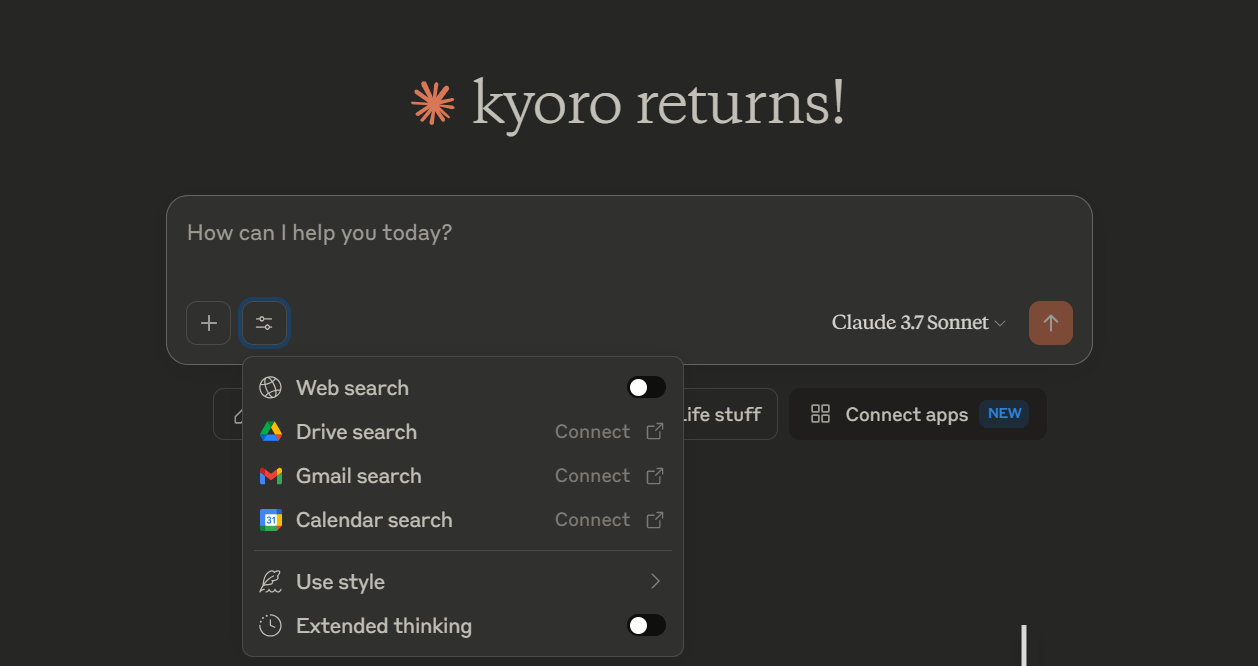Connect Drive search
Viewport: 1258px width, 666px height.
[609, 432]
